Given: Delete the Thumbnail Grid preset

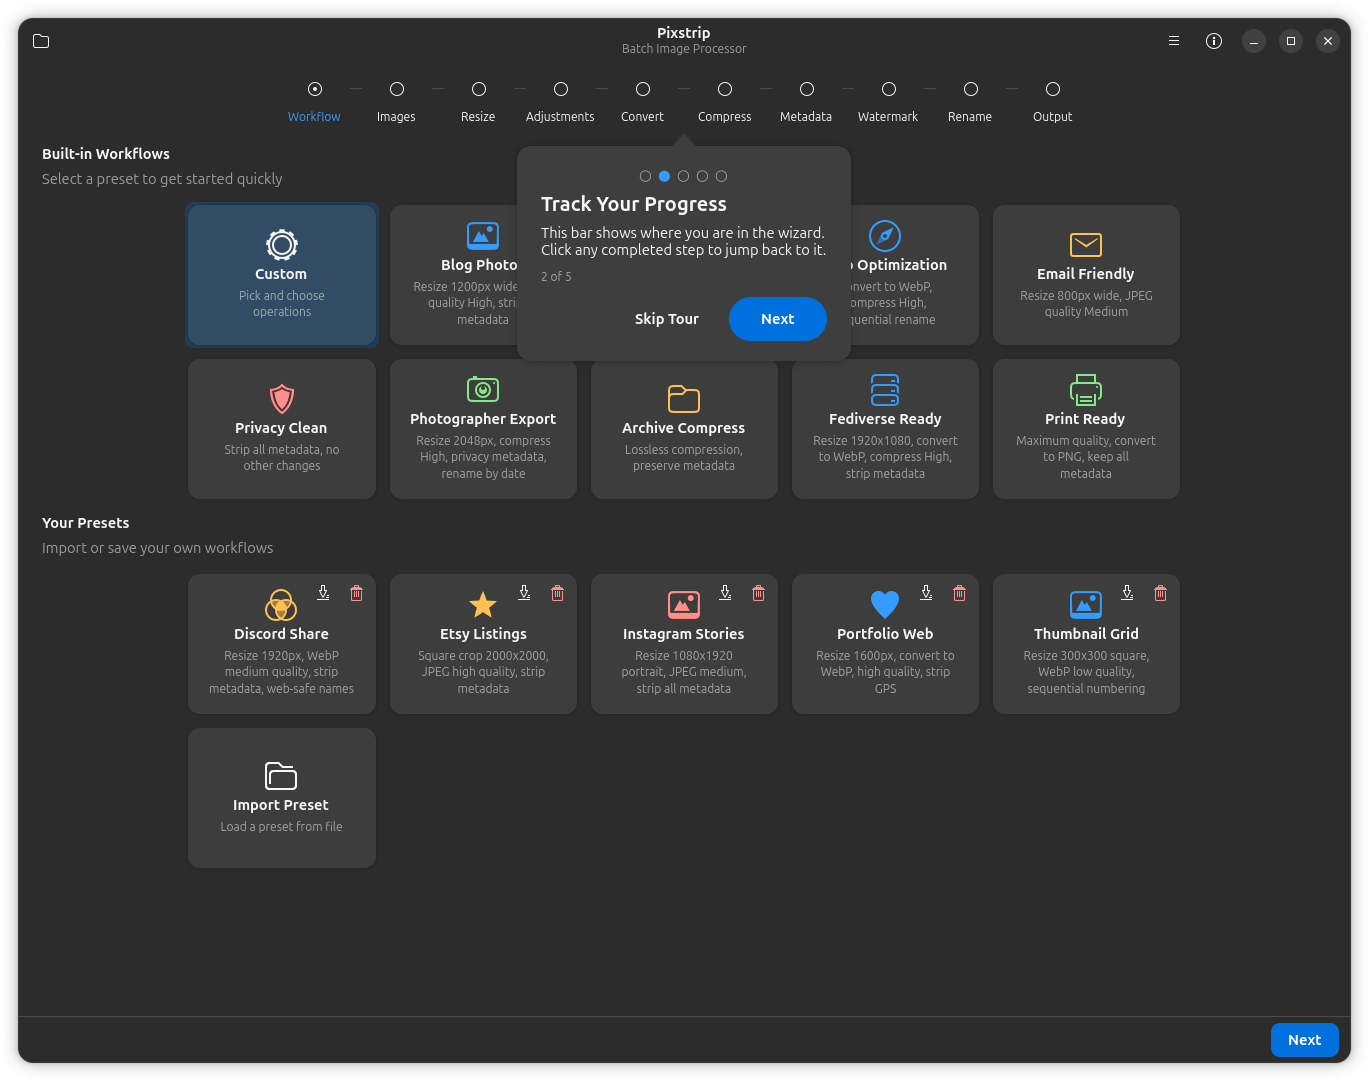Looking at the screenshot, I should pyautogui.click(x=1160, y=593).
